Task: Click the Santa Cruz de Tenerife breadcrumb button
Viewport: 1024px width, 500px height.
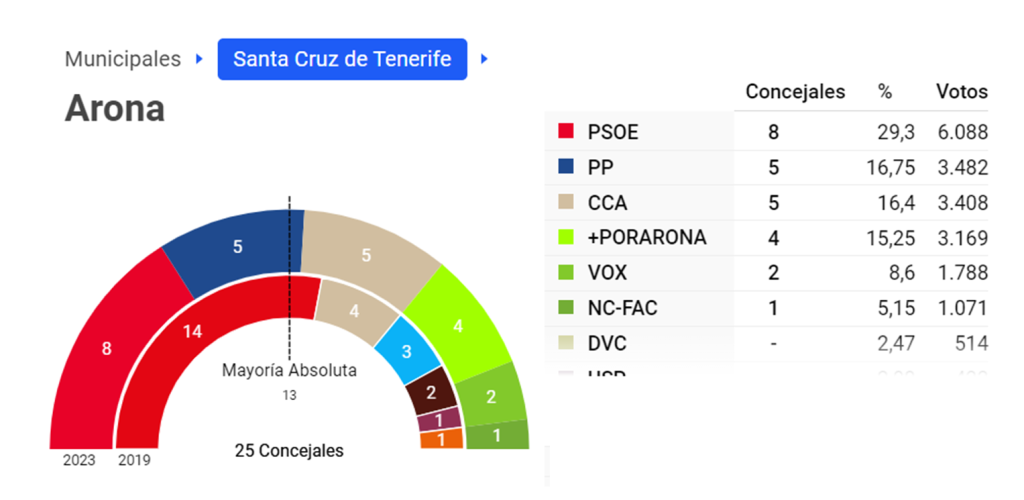Action: click(342, 59)
